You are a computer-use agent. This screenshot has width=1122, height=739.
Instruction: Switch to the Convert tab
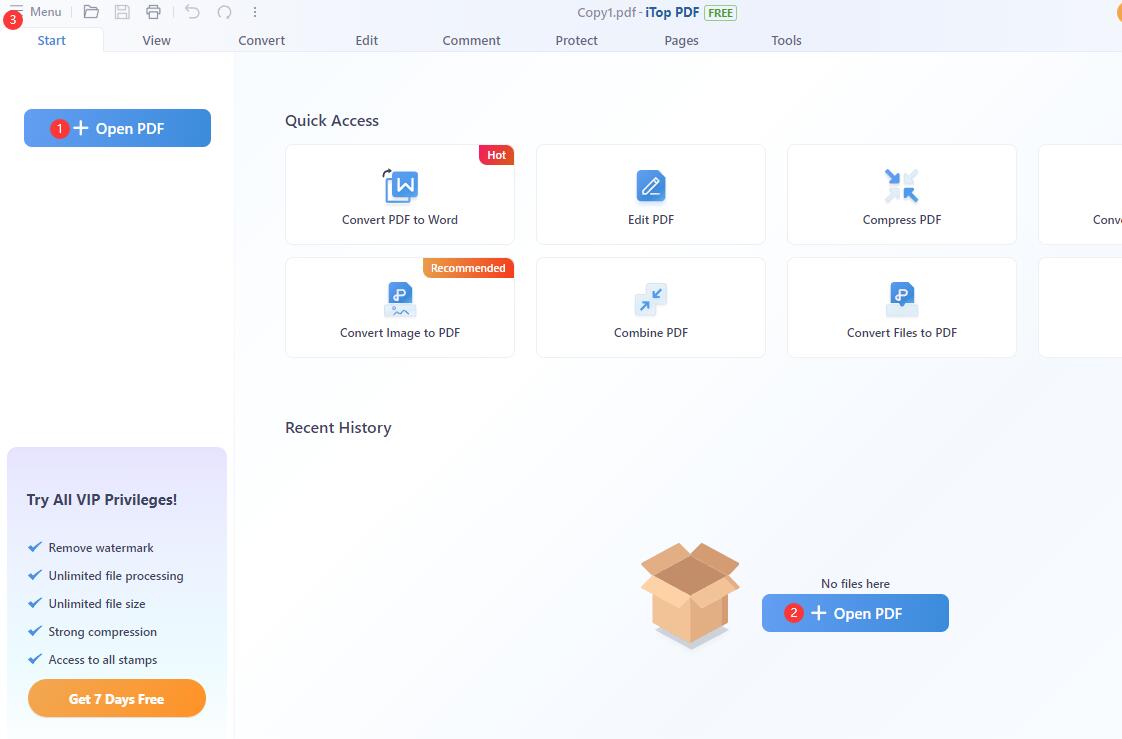click(x=262, y=41)
